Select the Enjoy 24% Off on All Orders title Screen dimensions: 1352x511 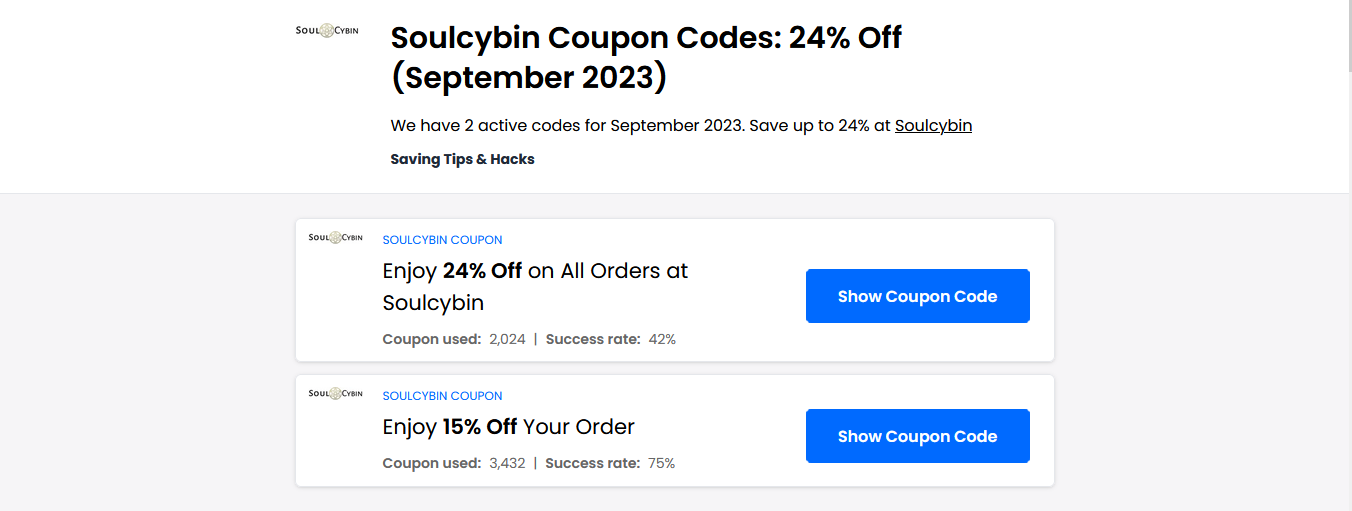pos(535,287)
